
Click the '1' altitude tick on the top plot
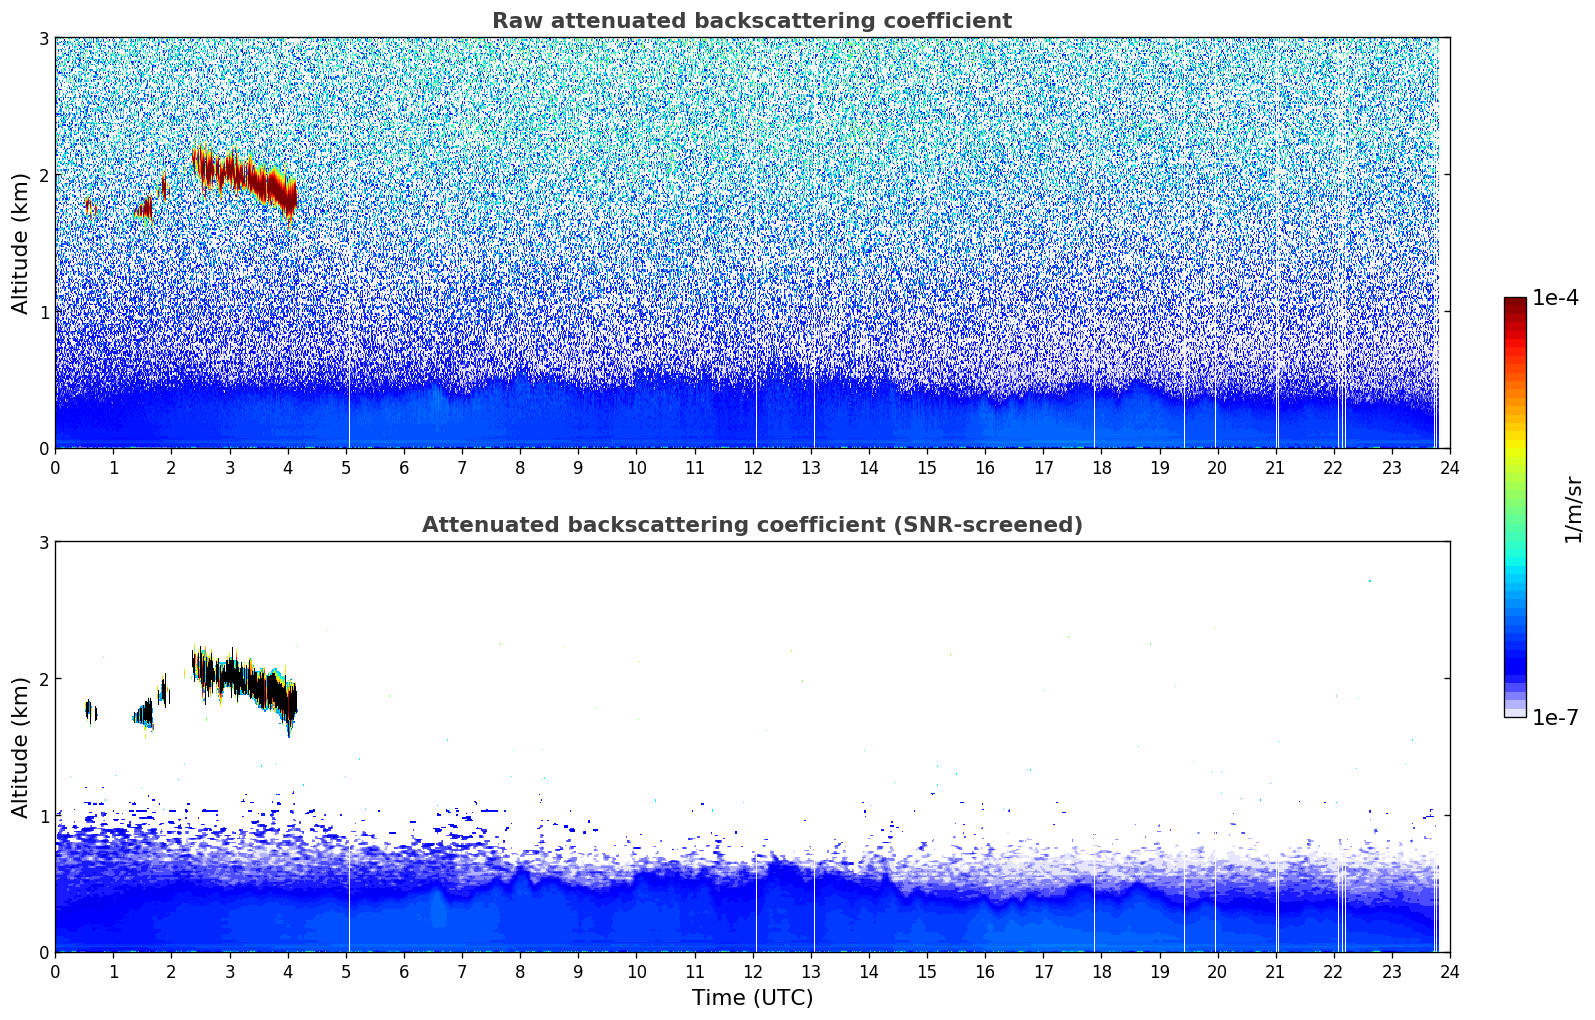43,312
